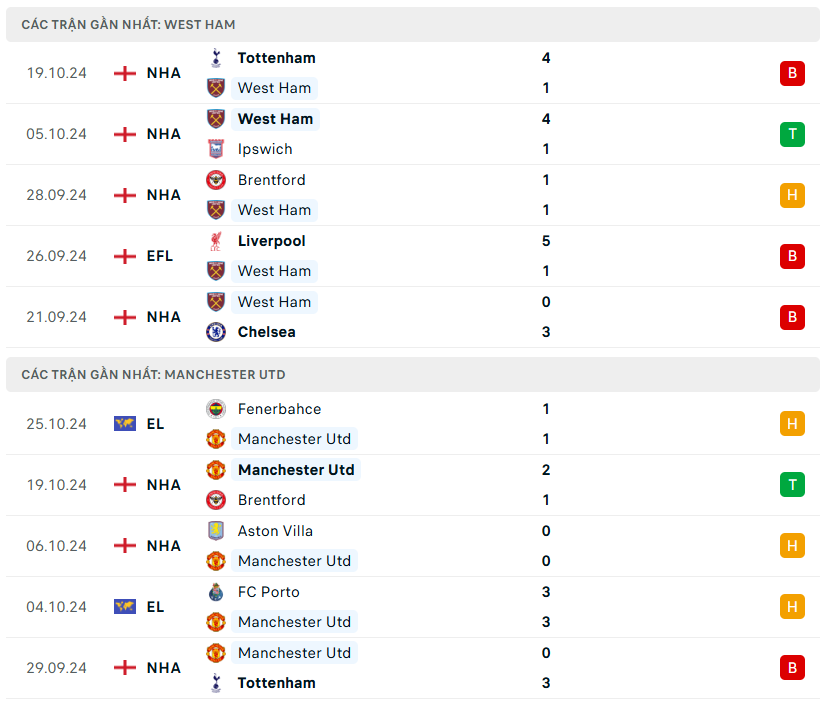
Task: Click the red B badge for Liverpool match
Action: pos(792,256)
